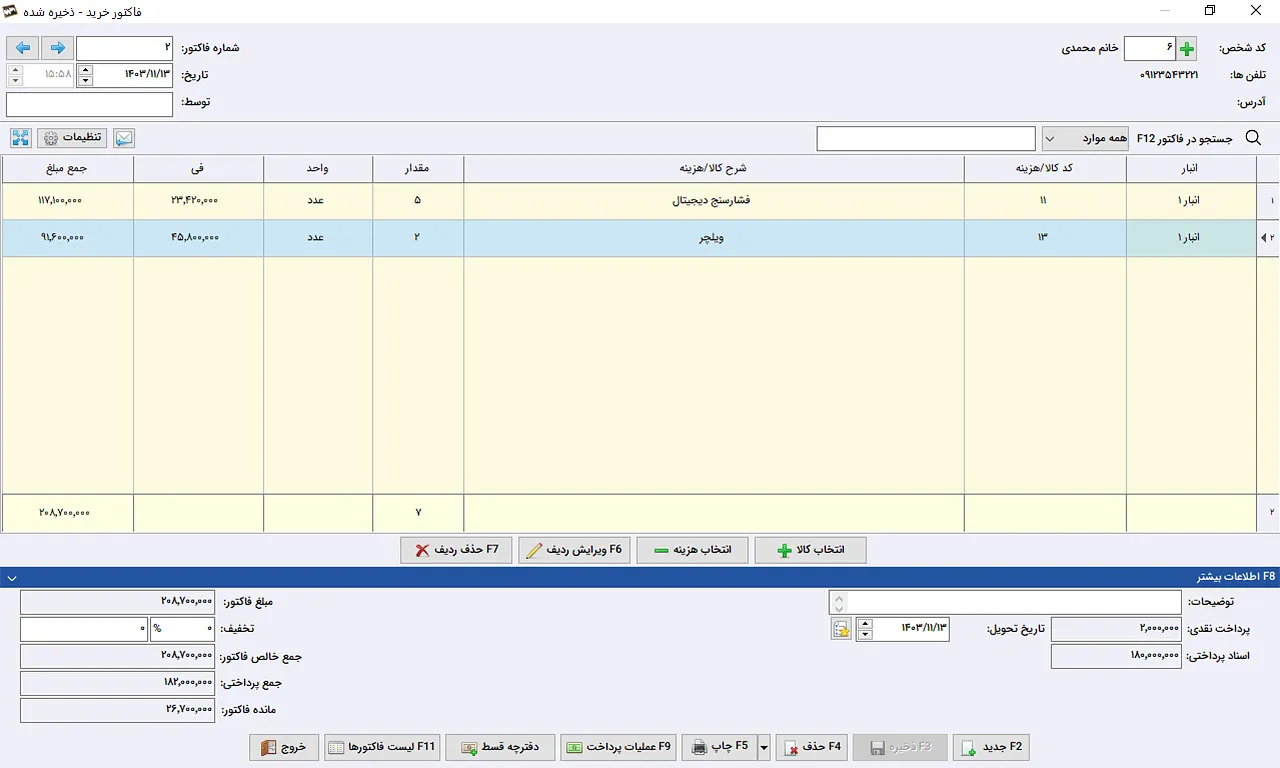Click F6 ویرایش ردیف button
This screenshot has height=768, width=1280.
tap(574, 550)
